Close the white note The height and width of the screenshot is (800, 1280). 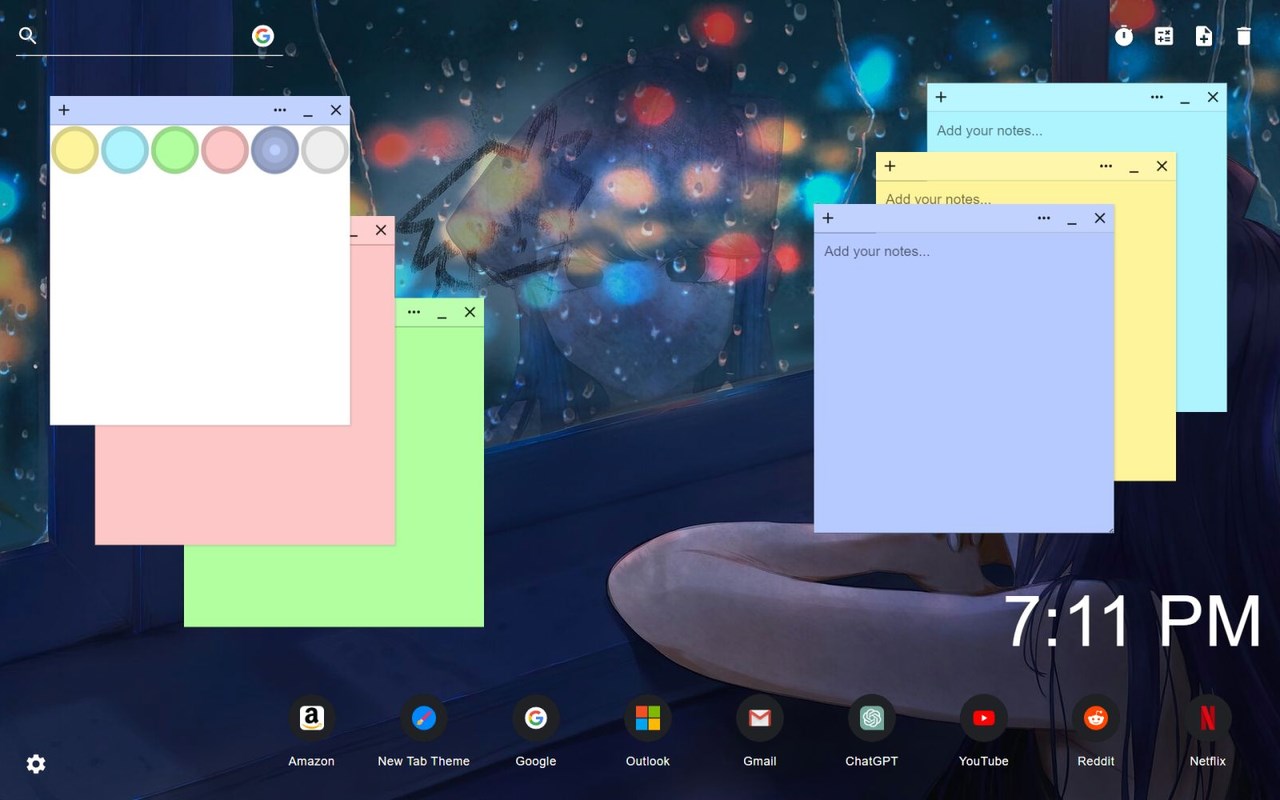click(x=336, y=110)
